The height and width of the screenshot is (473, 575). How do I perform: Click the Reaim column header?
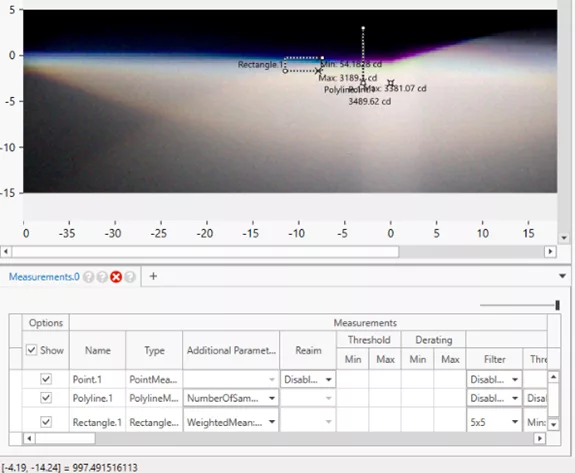tap(308, 350)
